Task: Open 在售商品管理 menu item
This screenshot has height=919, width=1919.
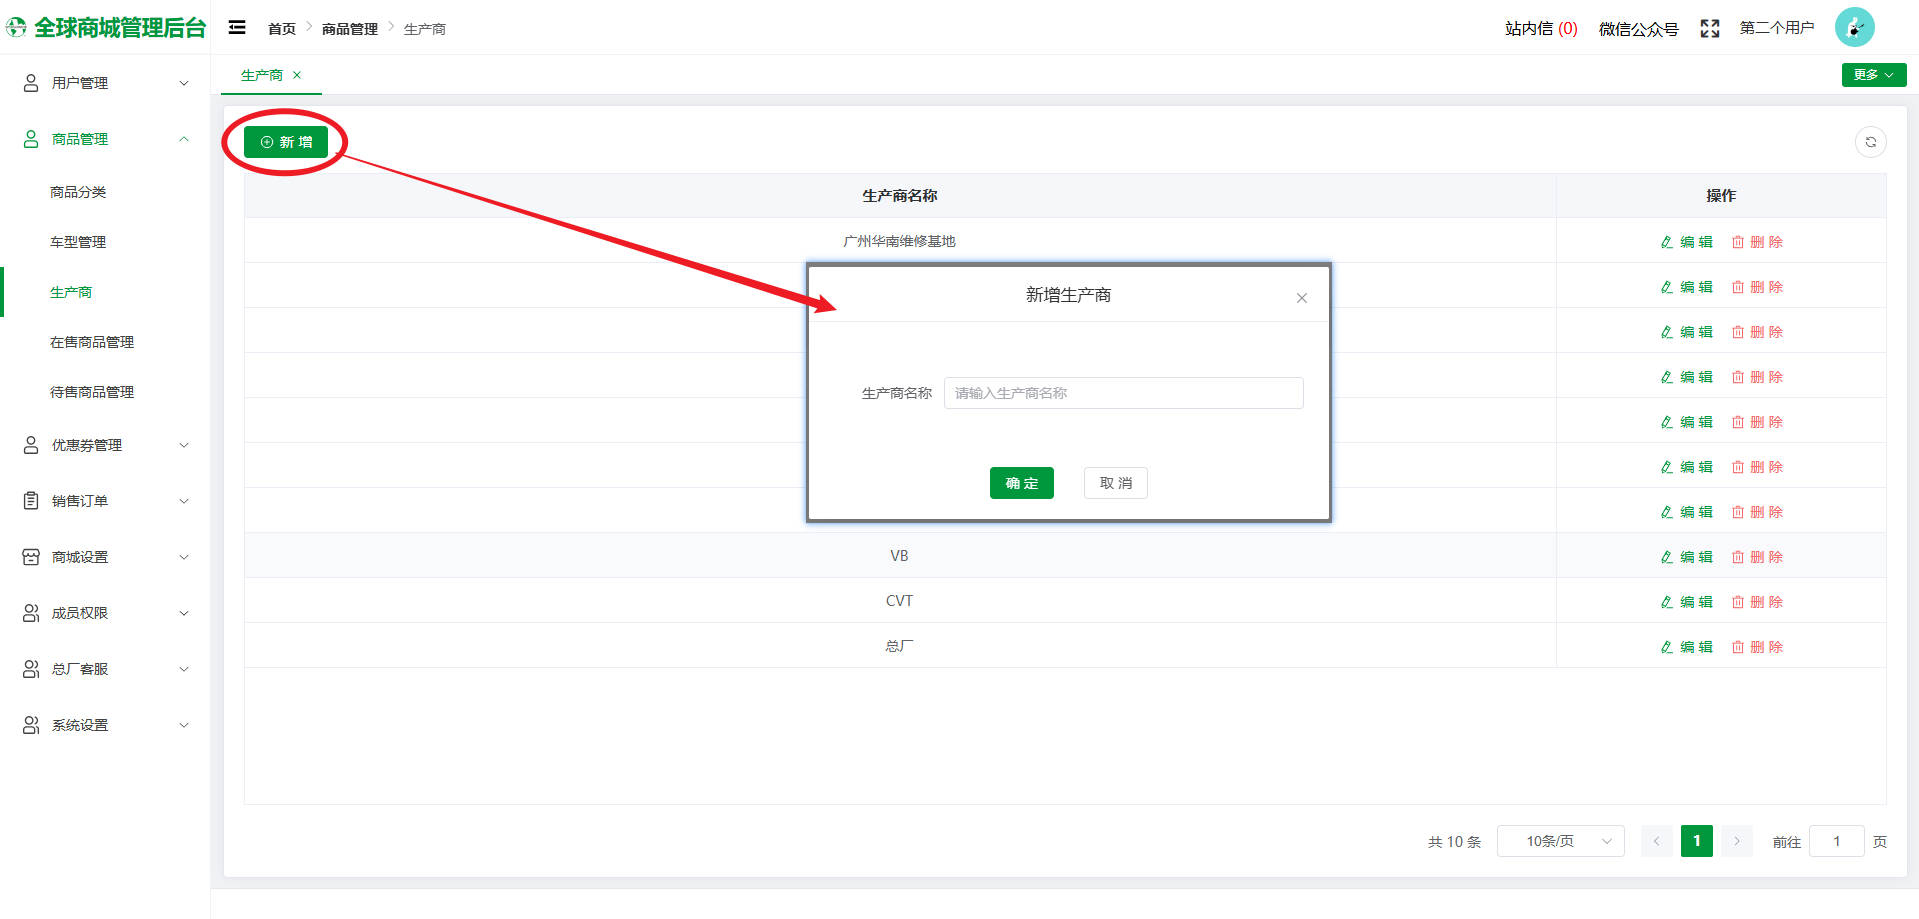Action: point(92,342)
